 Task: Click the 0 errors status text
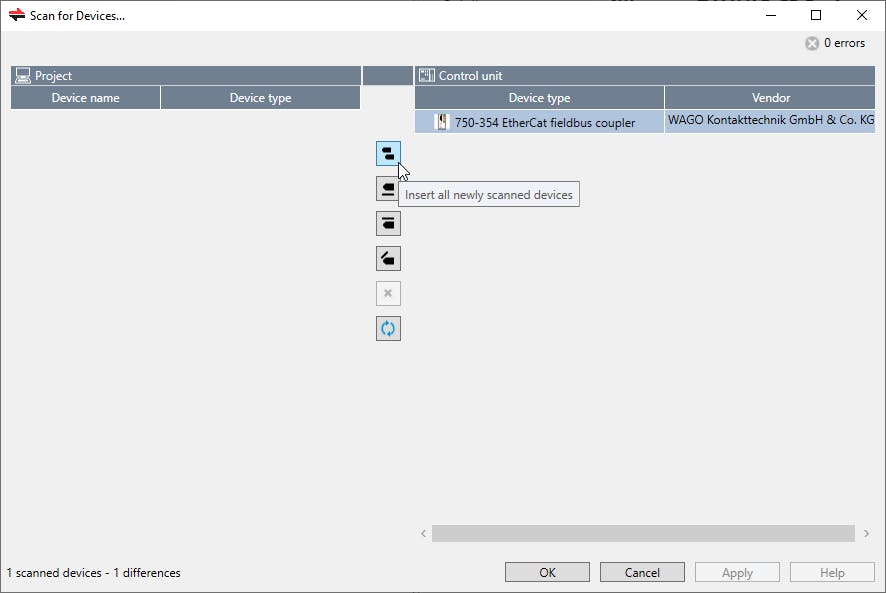[x=844, y=43]
